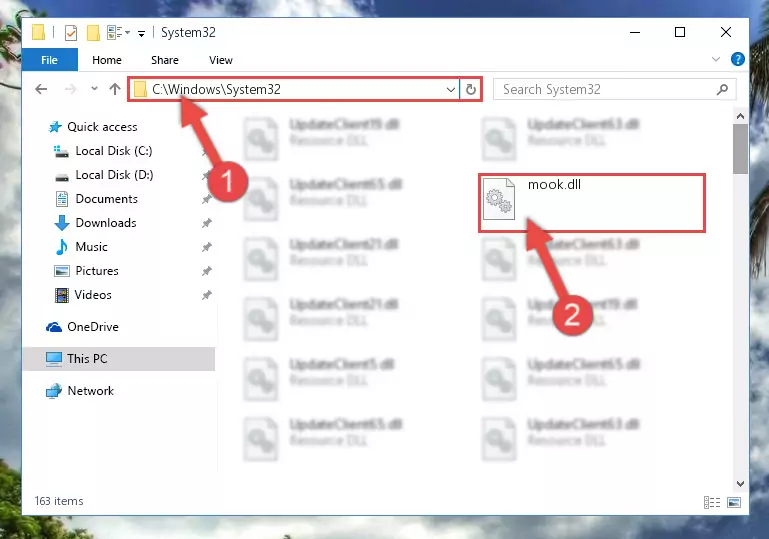Image resolution: width=769 pixels, height=539 pixels.
Task: Go up one folder level
Action: tap(115, 89)
